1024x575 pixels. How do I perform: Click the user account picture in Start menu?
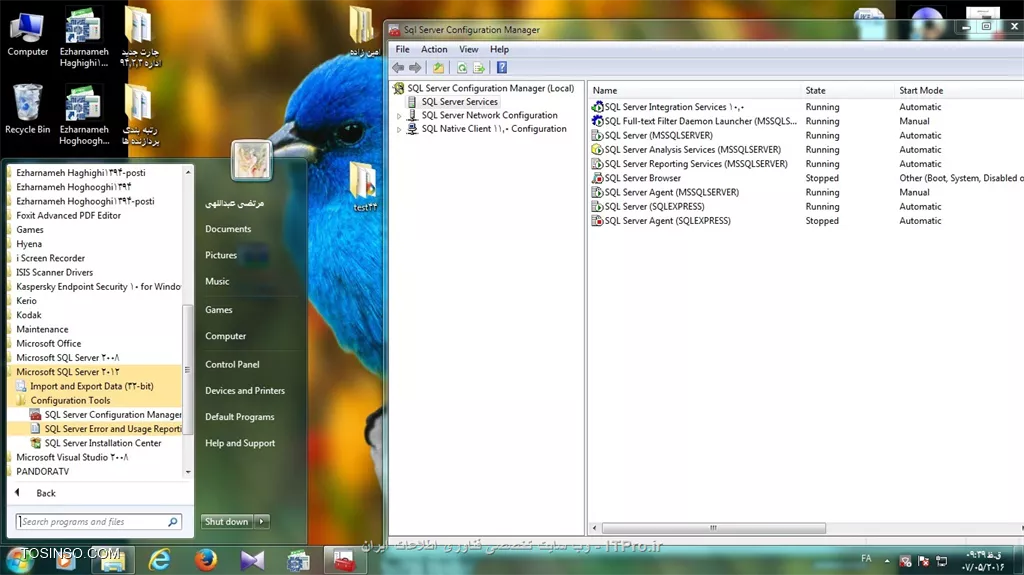(251, 160)
